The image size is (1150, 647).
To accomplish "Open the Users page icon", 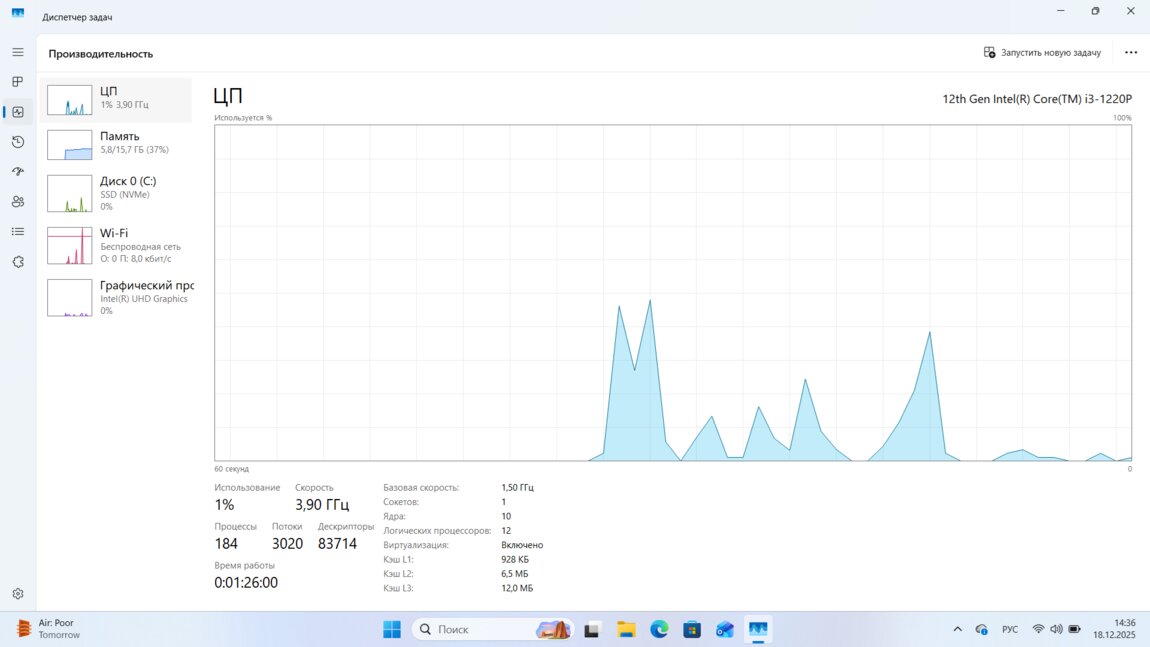I will (x=18, y=202).
